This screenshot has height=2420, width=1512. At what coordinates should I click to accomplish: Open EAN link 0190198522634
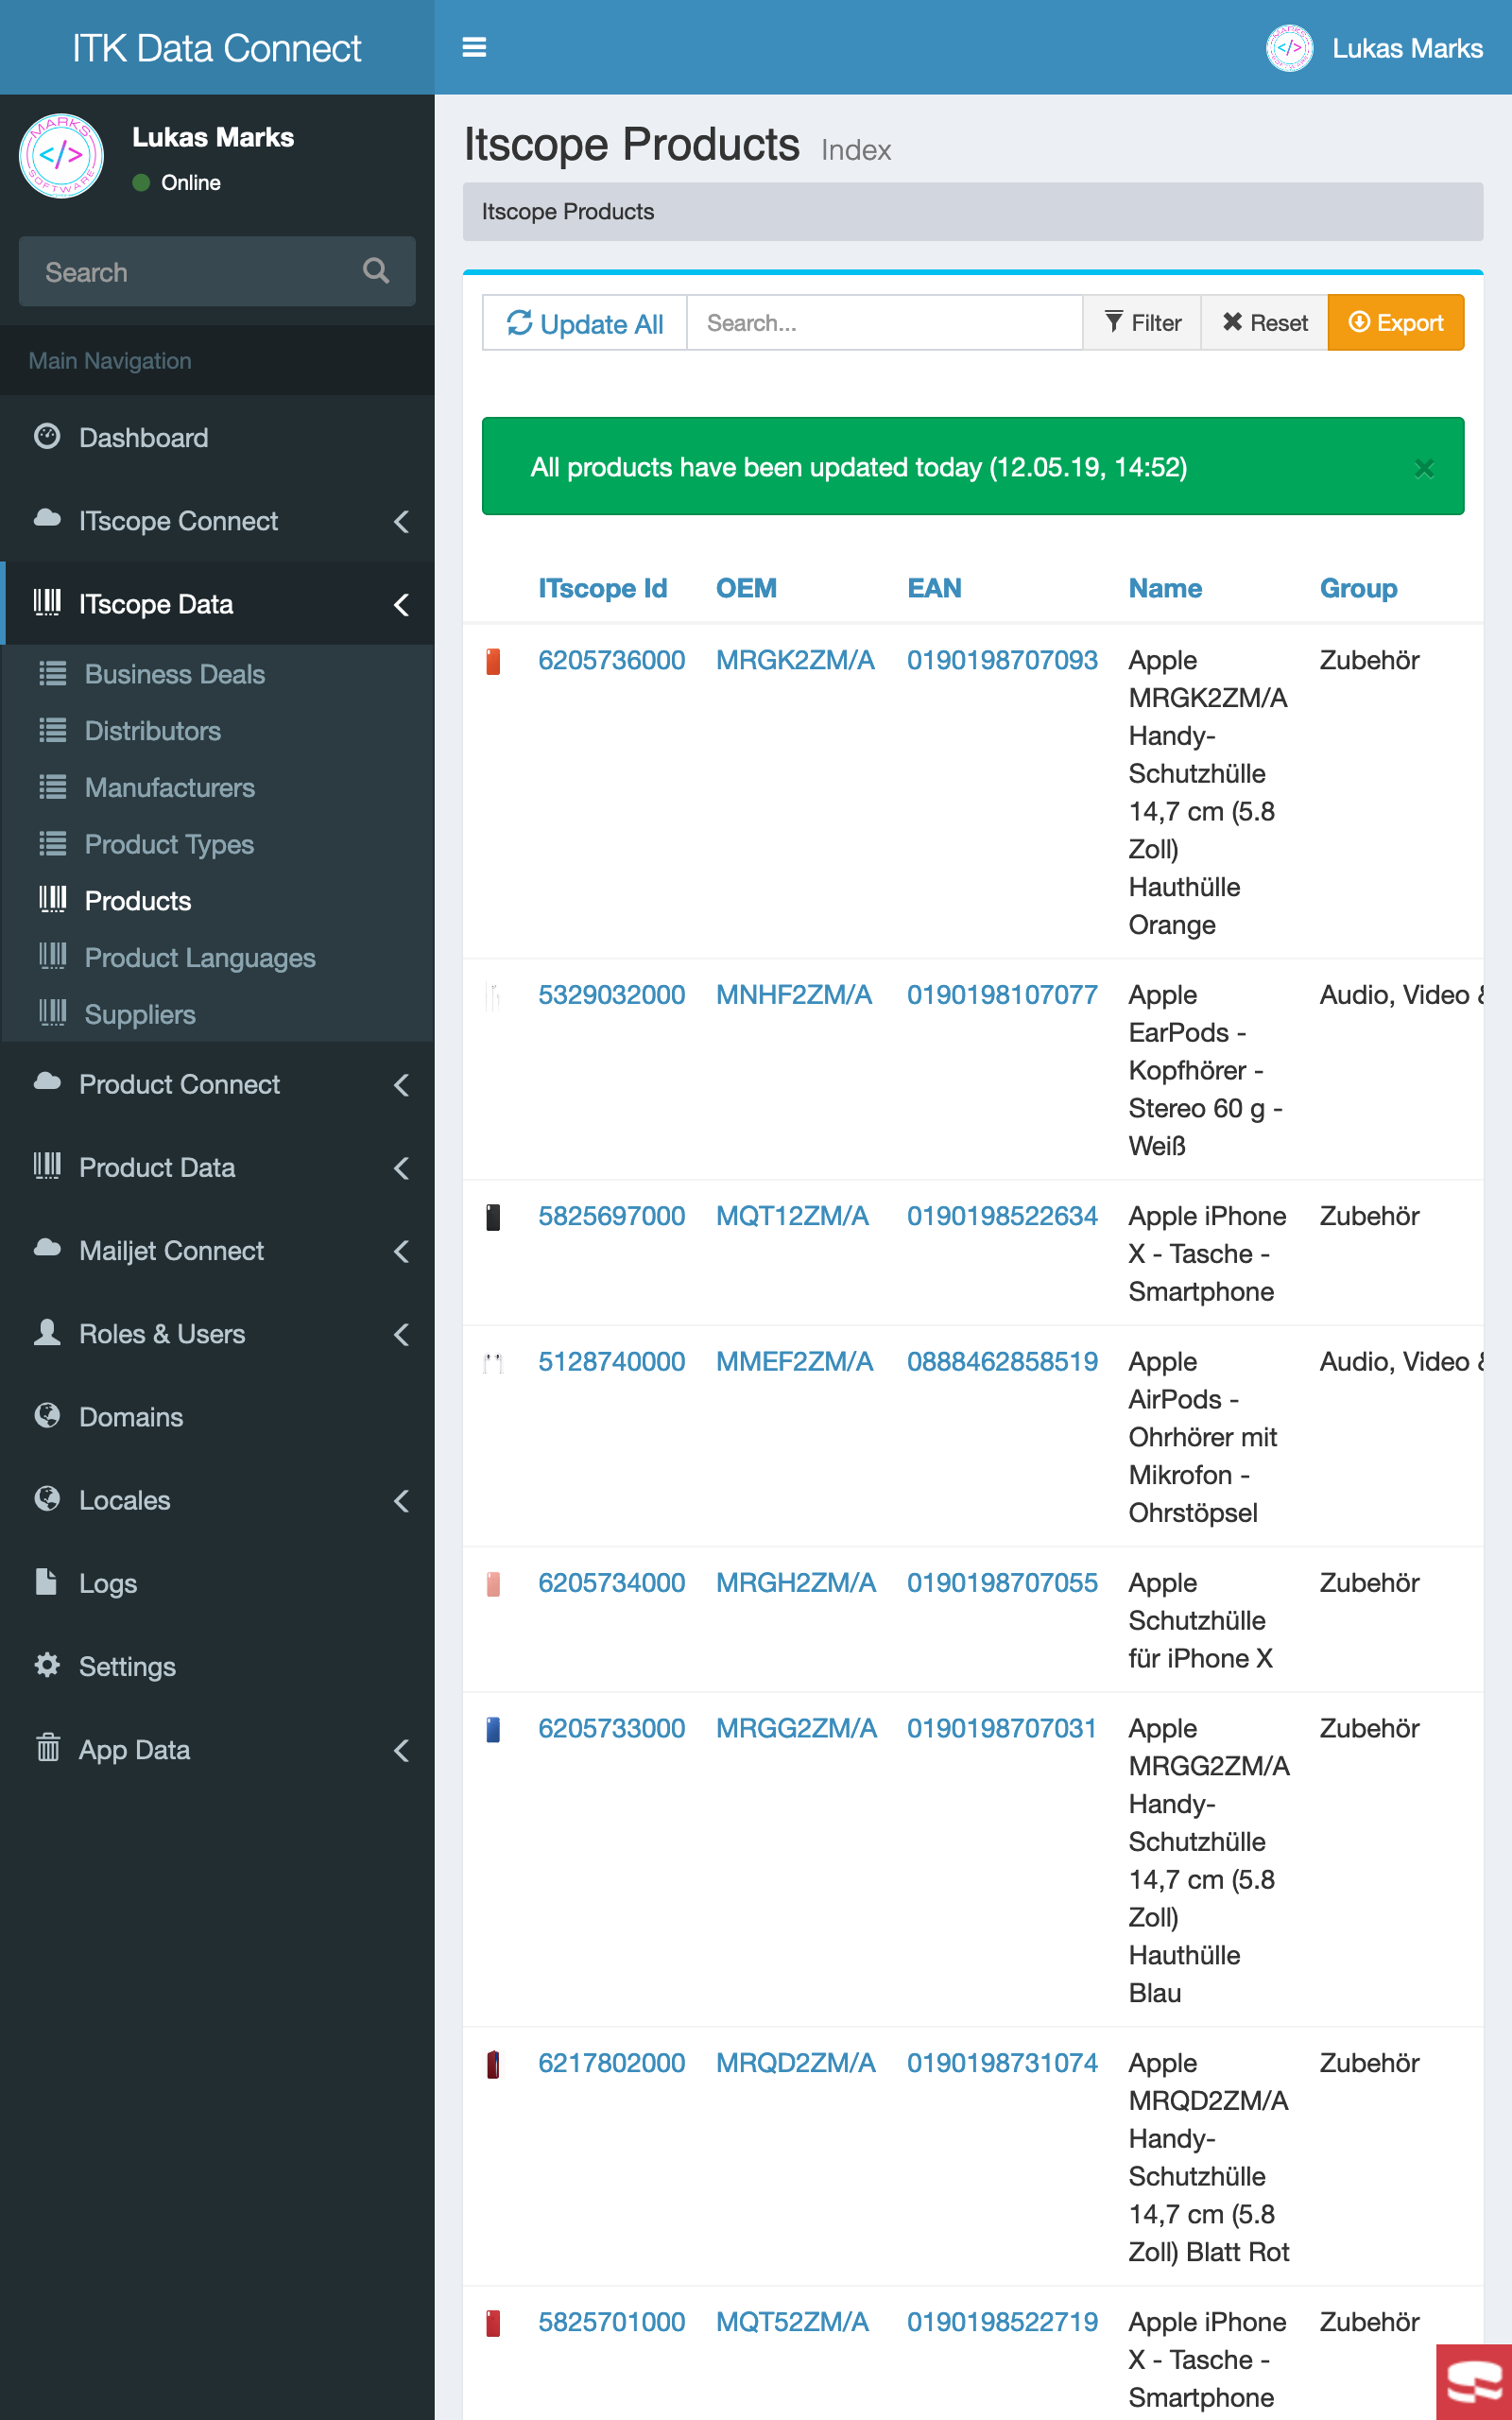coord(1002,1216)
